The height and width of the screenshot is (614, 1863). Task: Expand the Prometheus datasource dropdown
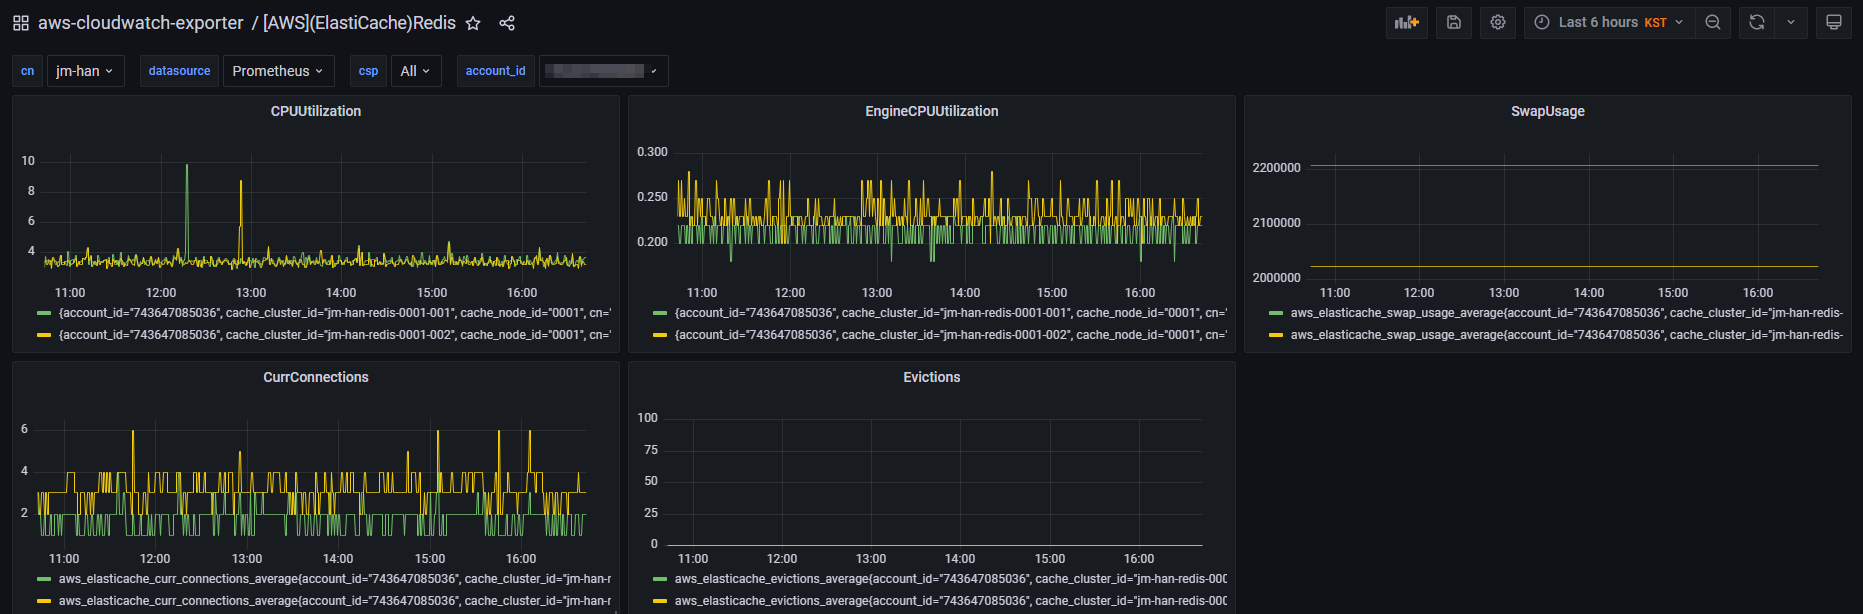pos(277,71)
